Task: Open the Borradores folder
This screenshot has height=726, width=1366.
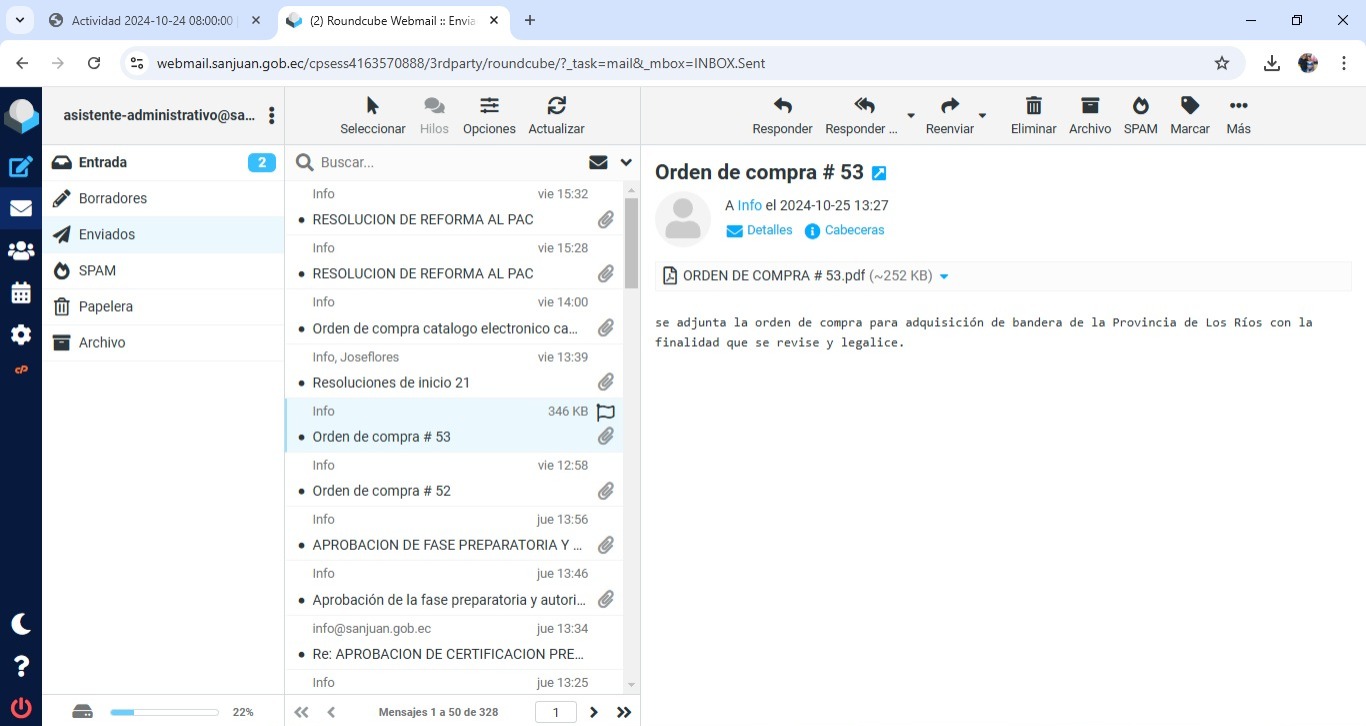Action: (113, 198)
